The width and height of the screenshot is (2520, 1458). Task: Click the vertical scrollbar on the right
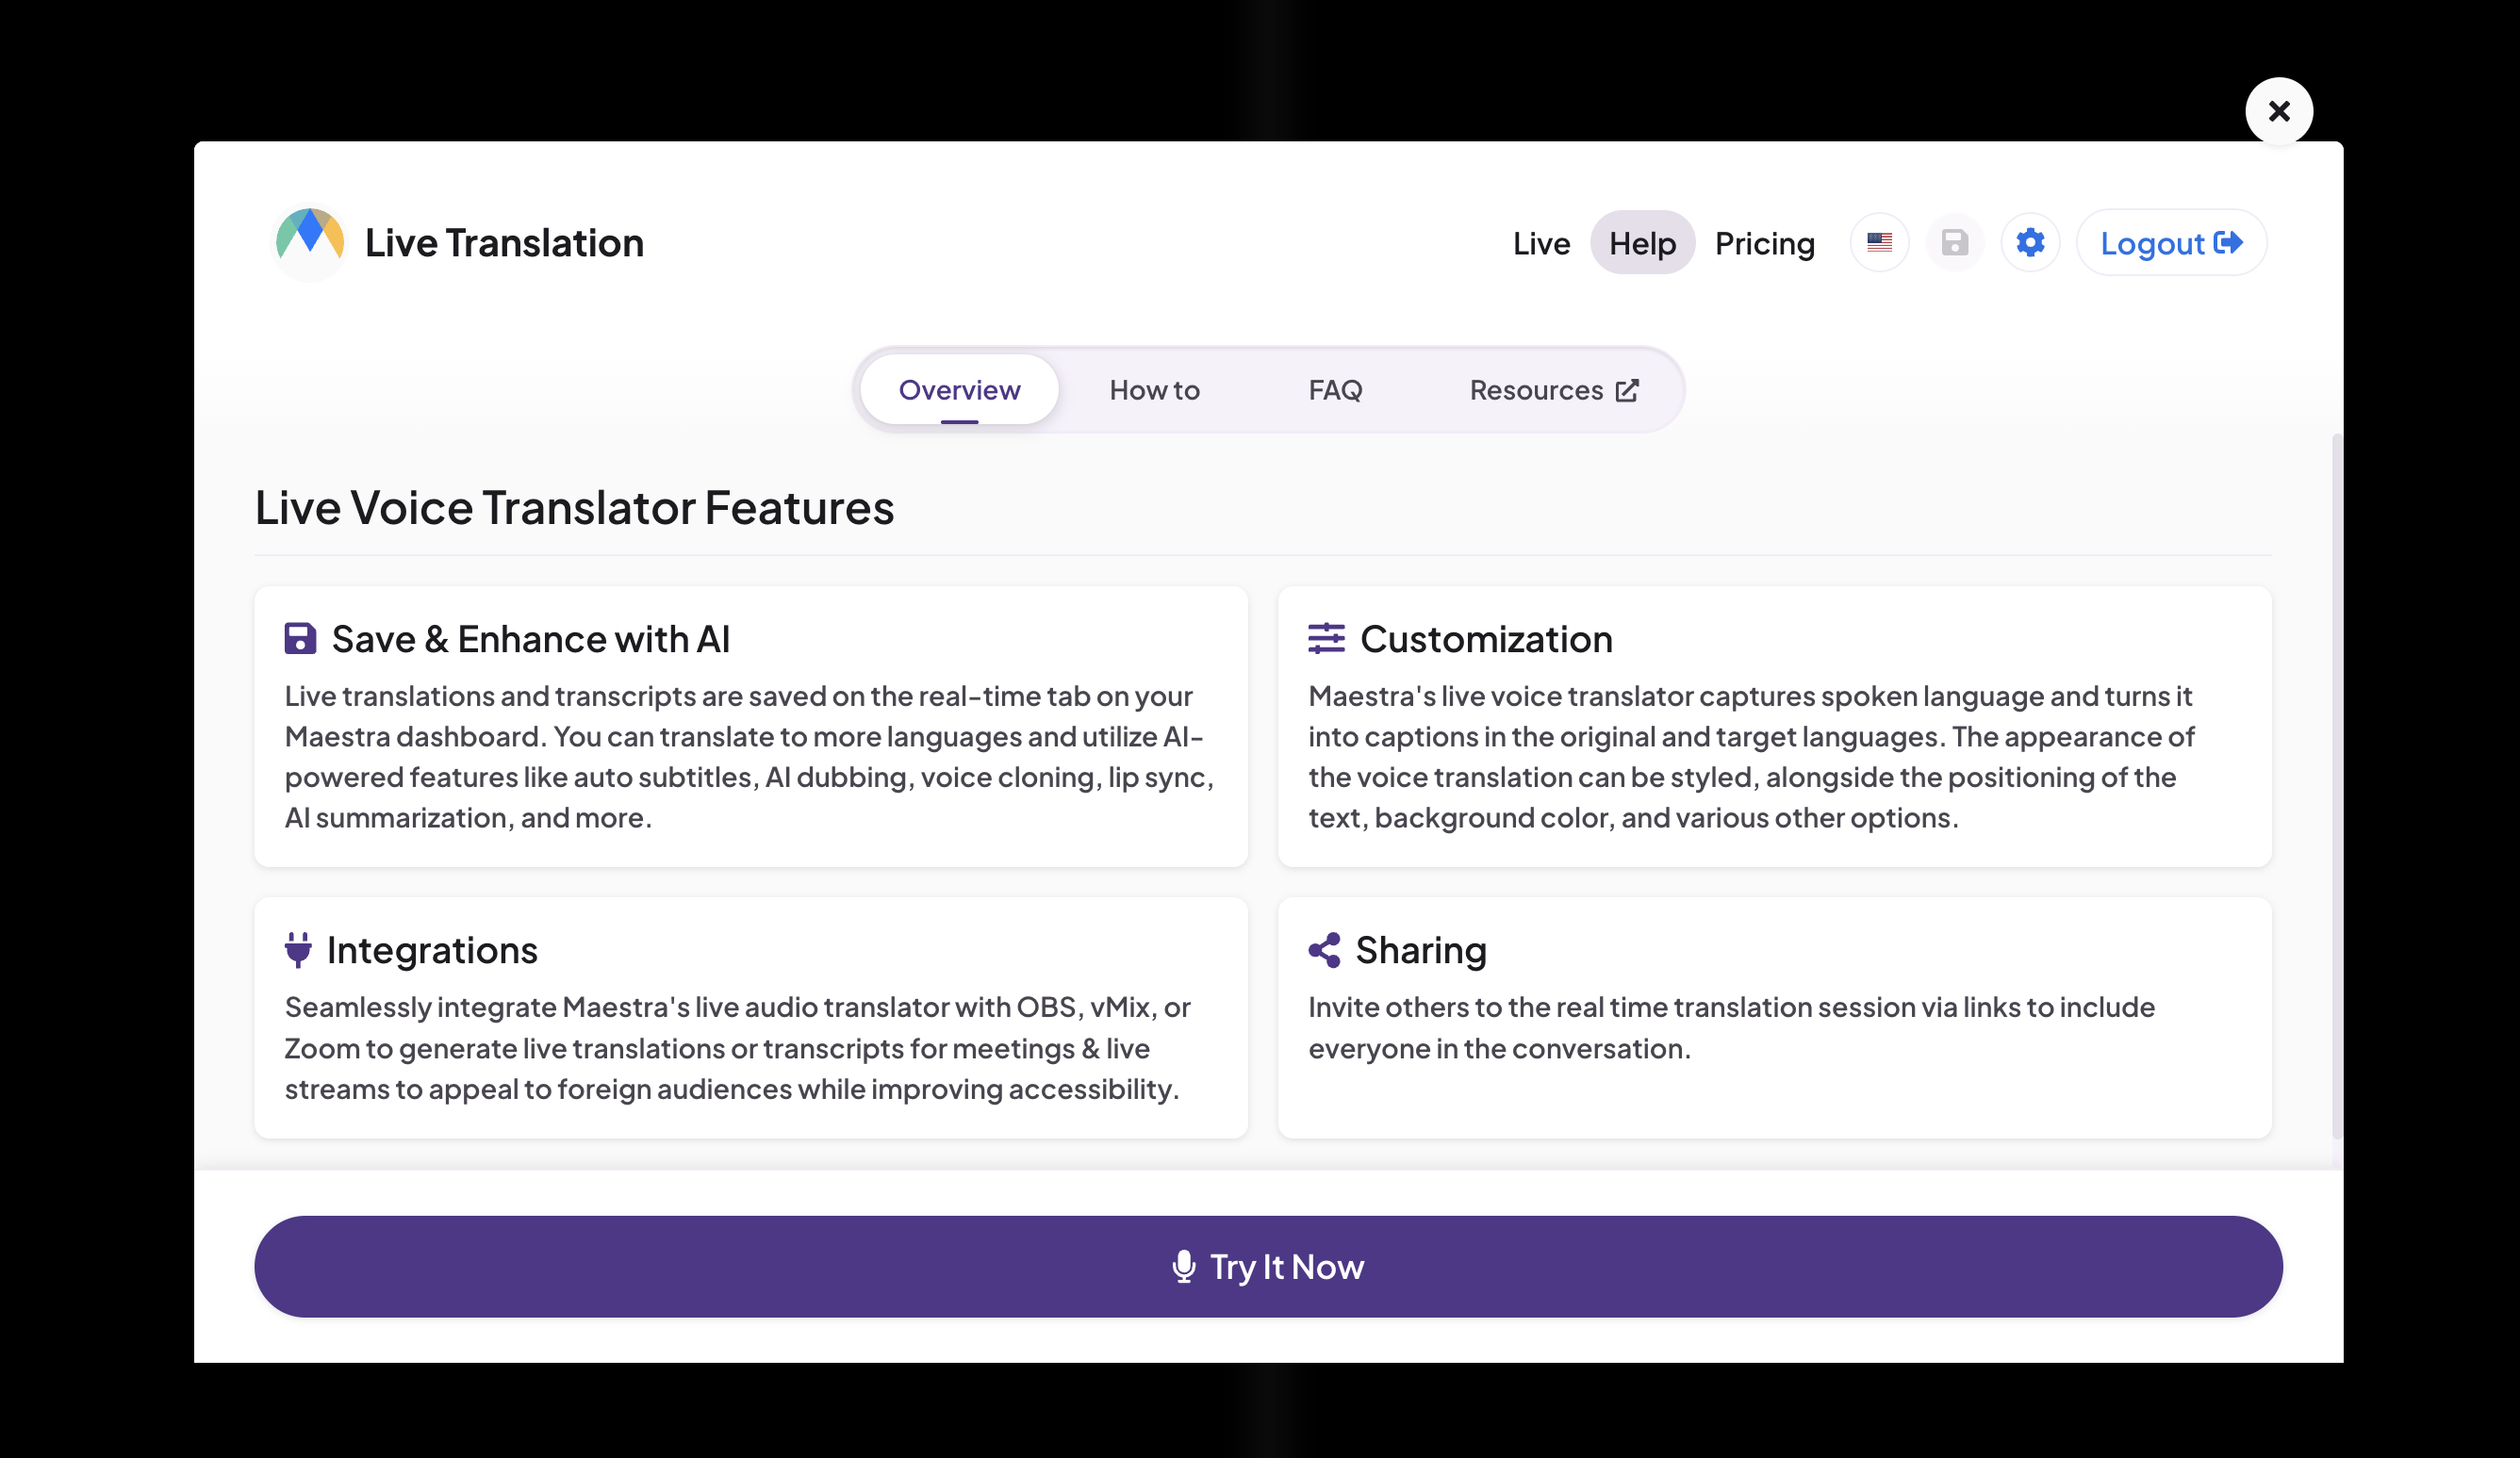tap(2336, 785)
